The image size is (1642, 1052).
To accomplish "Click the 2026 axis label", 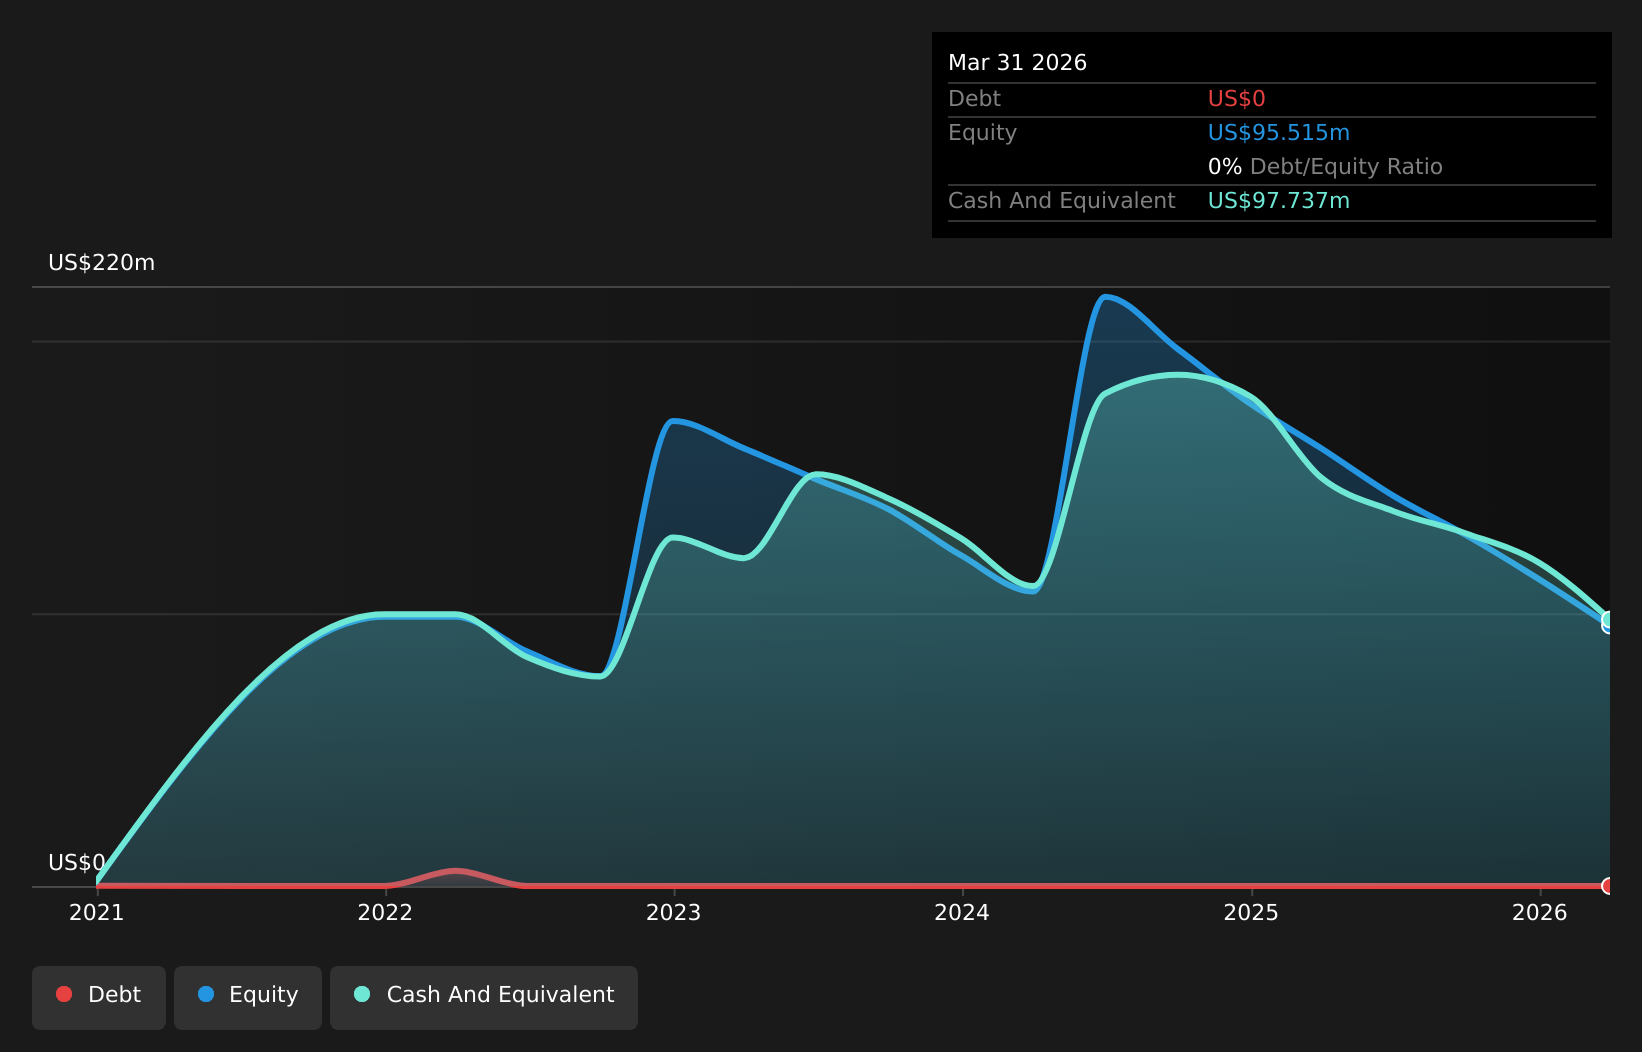I will (1539, 912).
